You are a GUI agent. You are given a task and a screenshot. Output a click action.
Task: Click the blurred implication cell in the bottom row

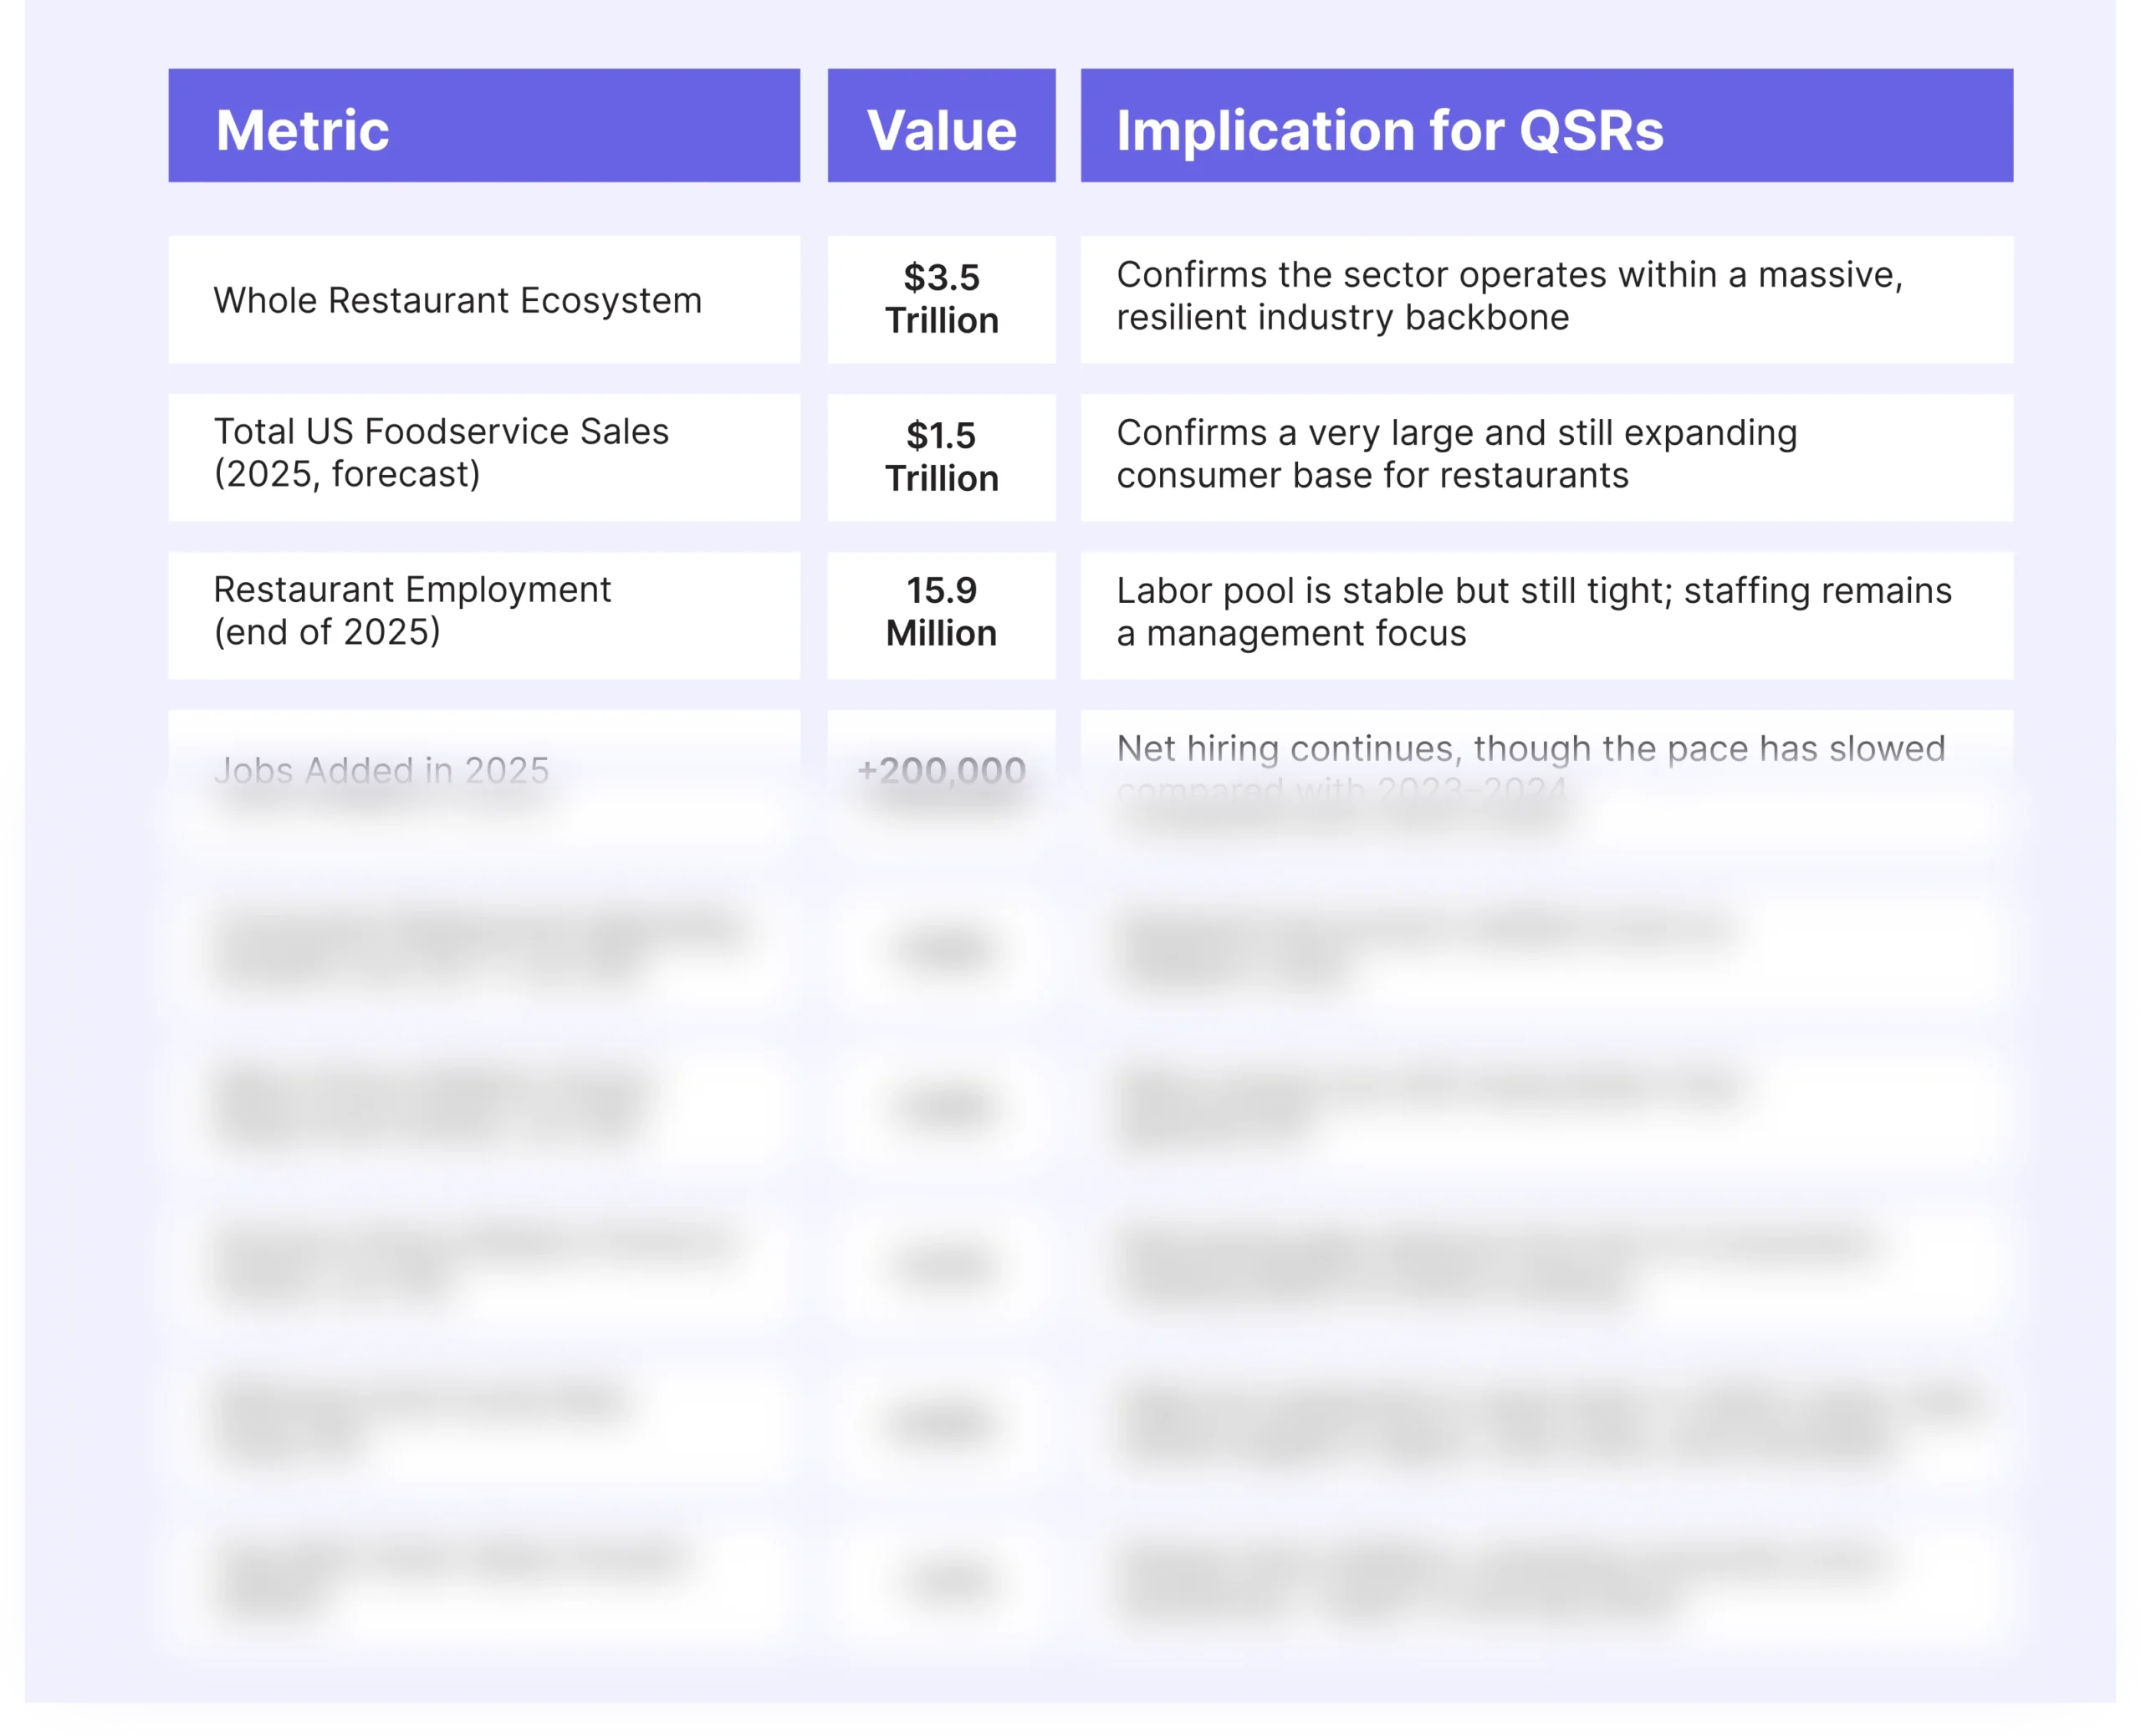[1546, 1580]
